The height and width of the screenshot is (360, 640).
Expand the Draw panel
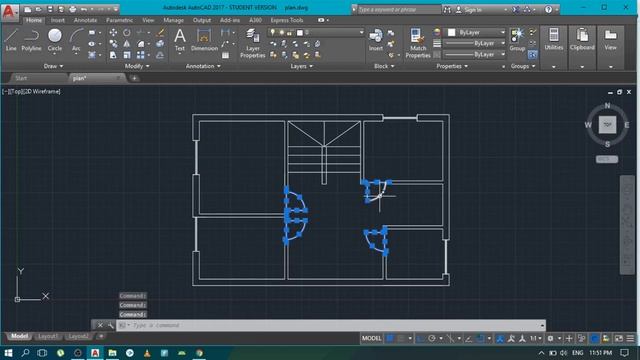tap(53, 66)
